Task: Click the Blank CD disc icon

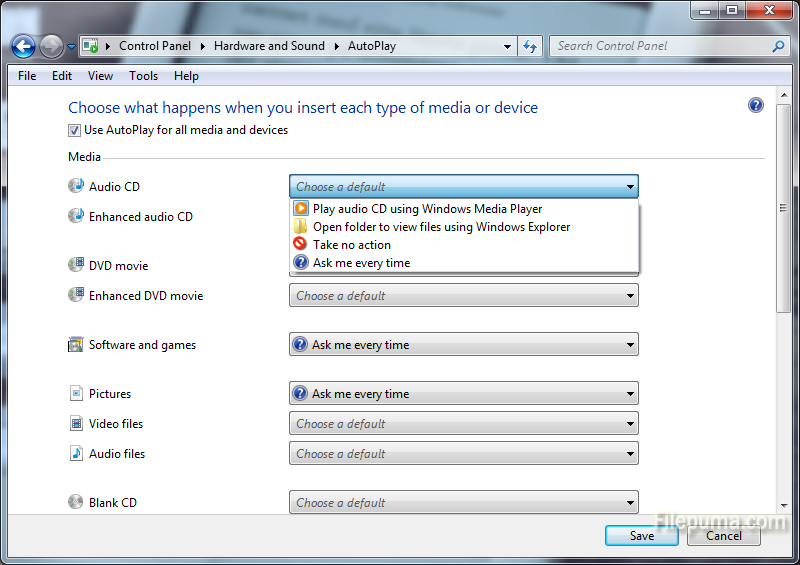Action: tap(76, 502)
